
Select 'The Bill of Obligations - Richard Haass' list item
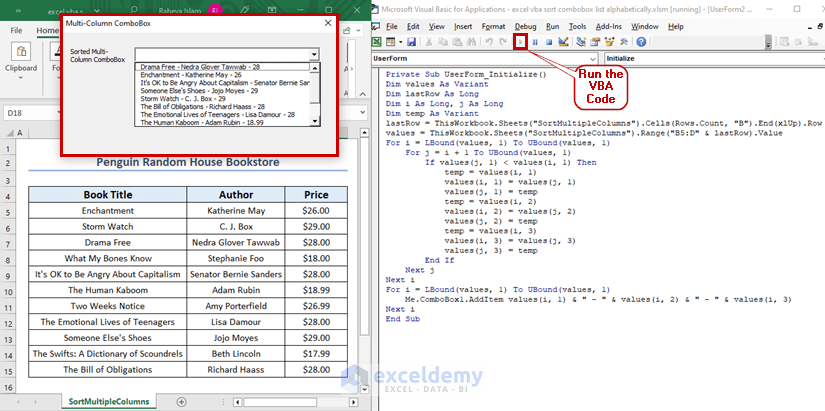coord(223,106)
